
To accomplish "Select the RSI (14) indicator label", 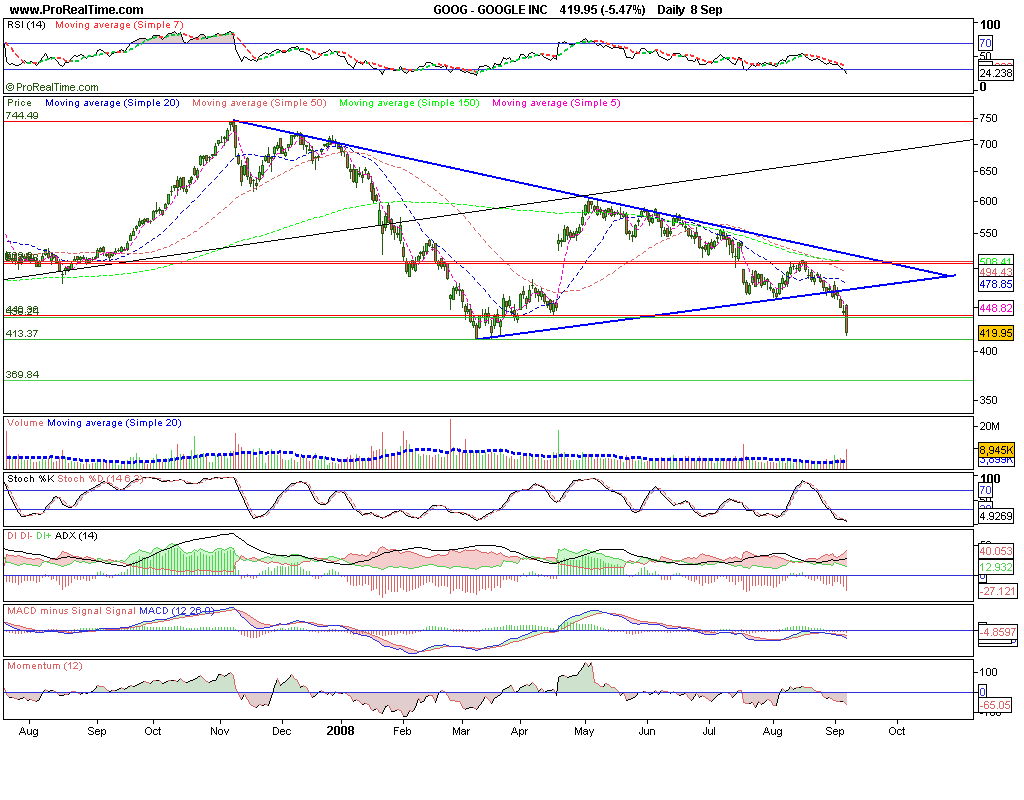I will (26, 25).
